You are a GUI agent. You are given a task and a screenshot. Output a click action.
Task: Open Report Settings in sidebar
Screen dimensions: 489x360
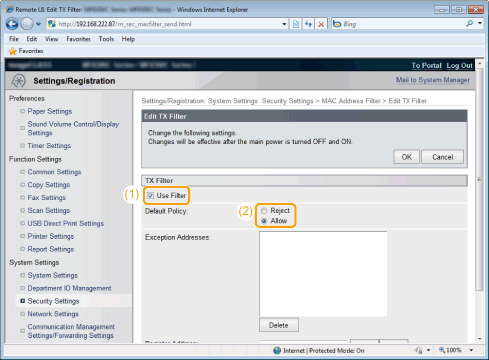pos(51,249)
